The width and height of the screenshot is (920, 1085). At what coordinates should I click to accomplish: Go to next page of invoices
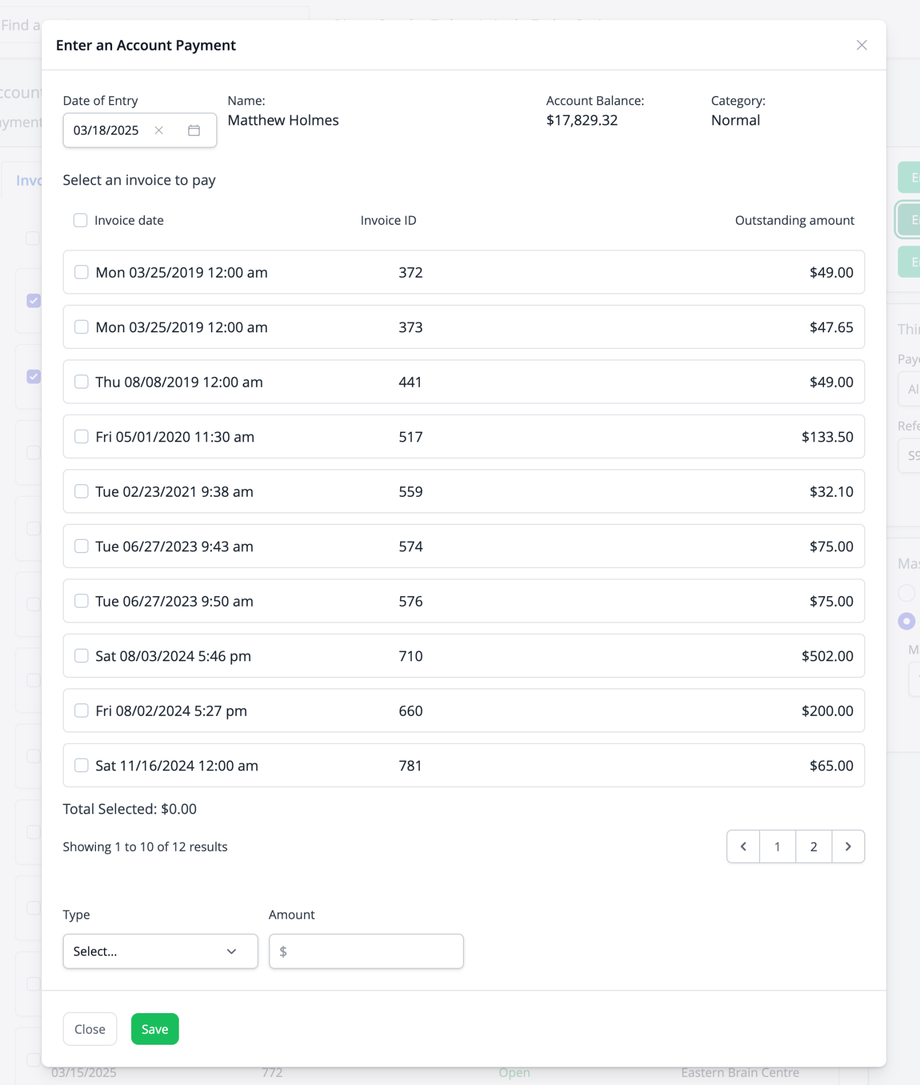click(x=848, y=847)
